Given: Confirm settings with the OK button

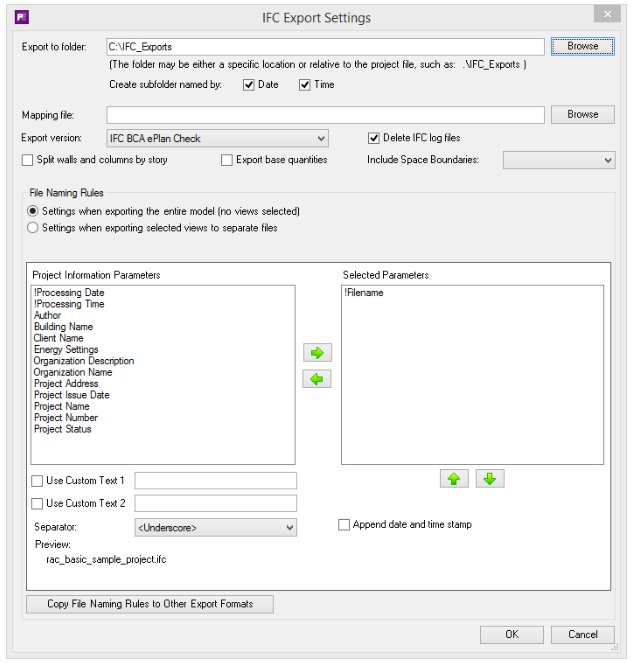Looking at the screenshot, I should [x=512, y=634].
